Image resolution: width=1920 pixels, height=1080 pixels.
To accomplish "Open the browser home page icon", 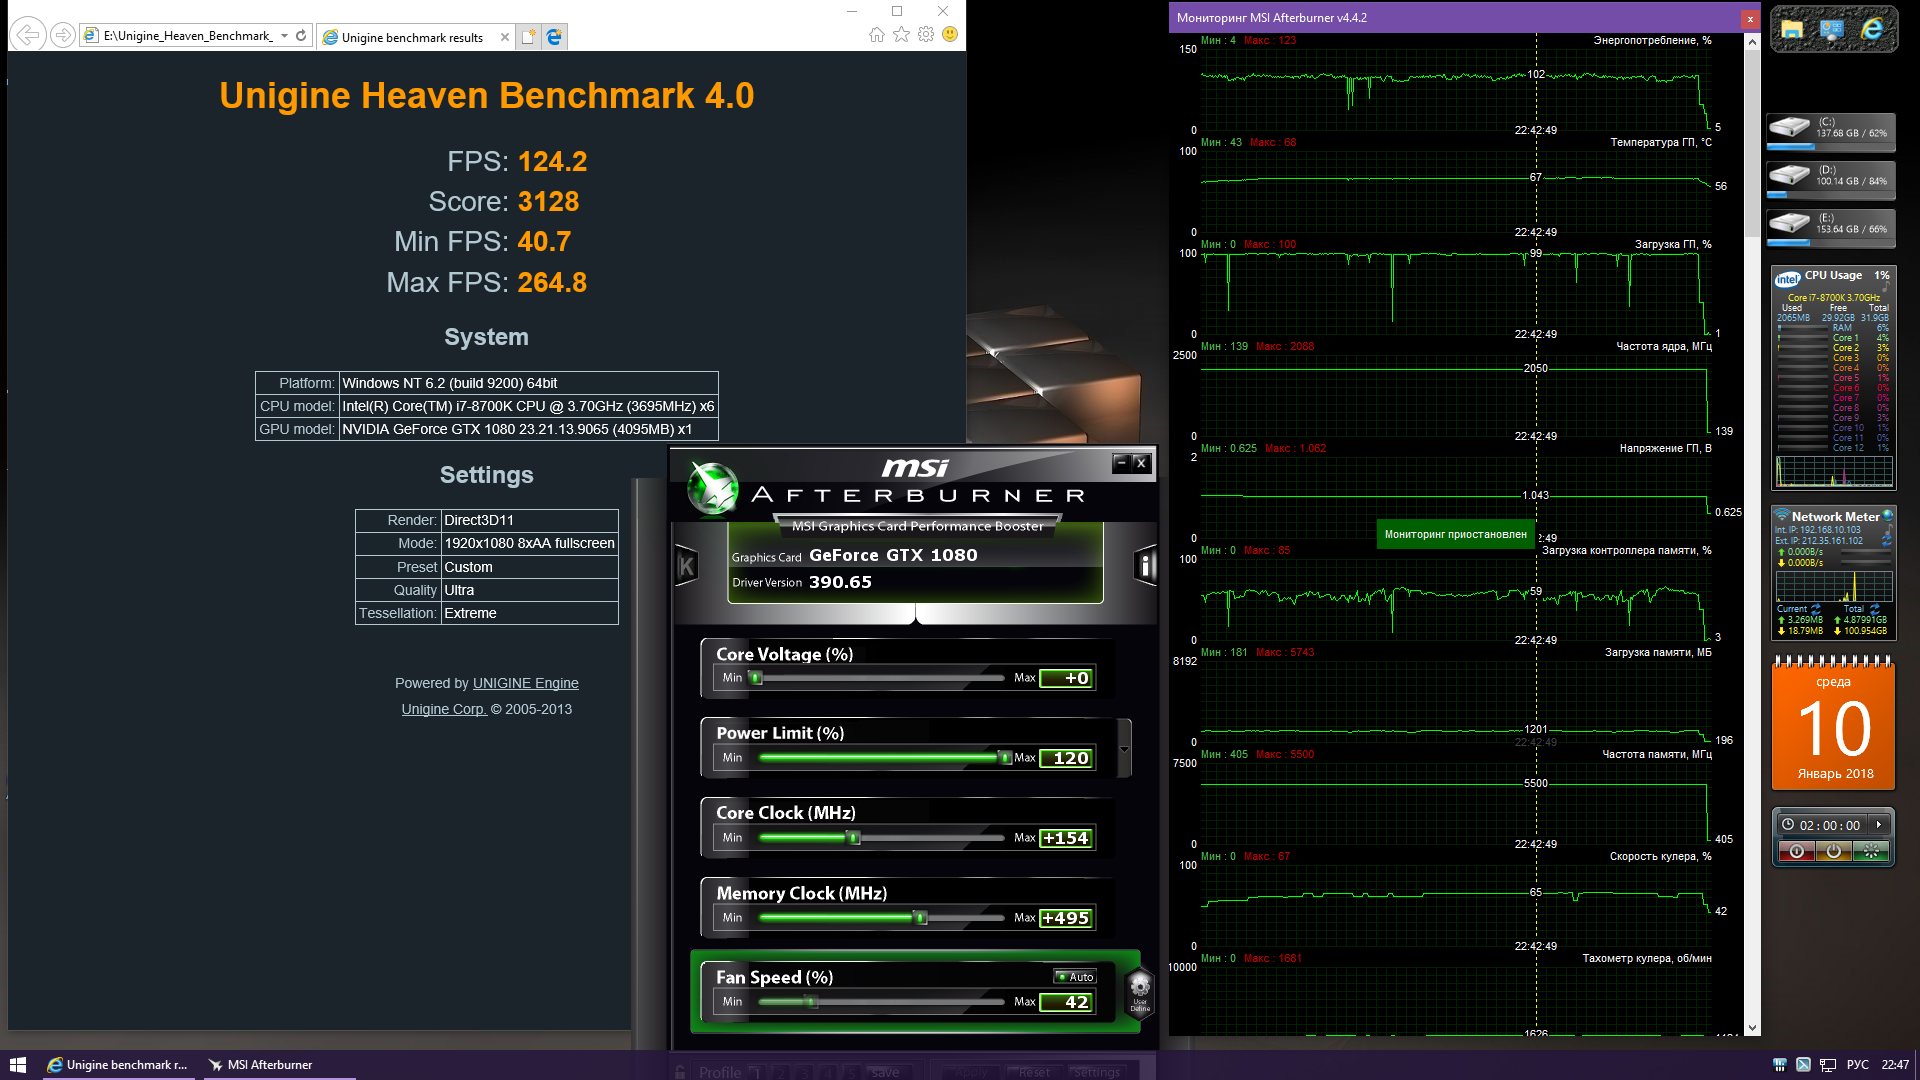I will coord(876,35).
